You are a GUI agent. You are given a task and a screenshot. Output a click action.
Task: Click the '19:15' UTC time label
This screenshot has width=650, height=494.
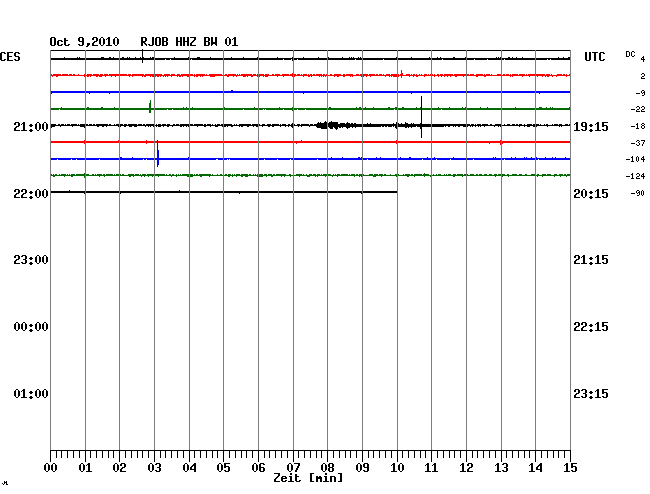[x=591, y=126]
